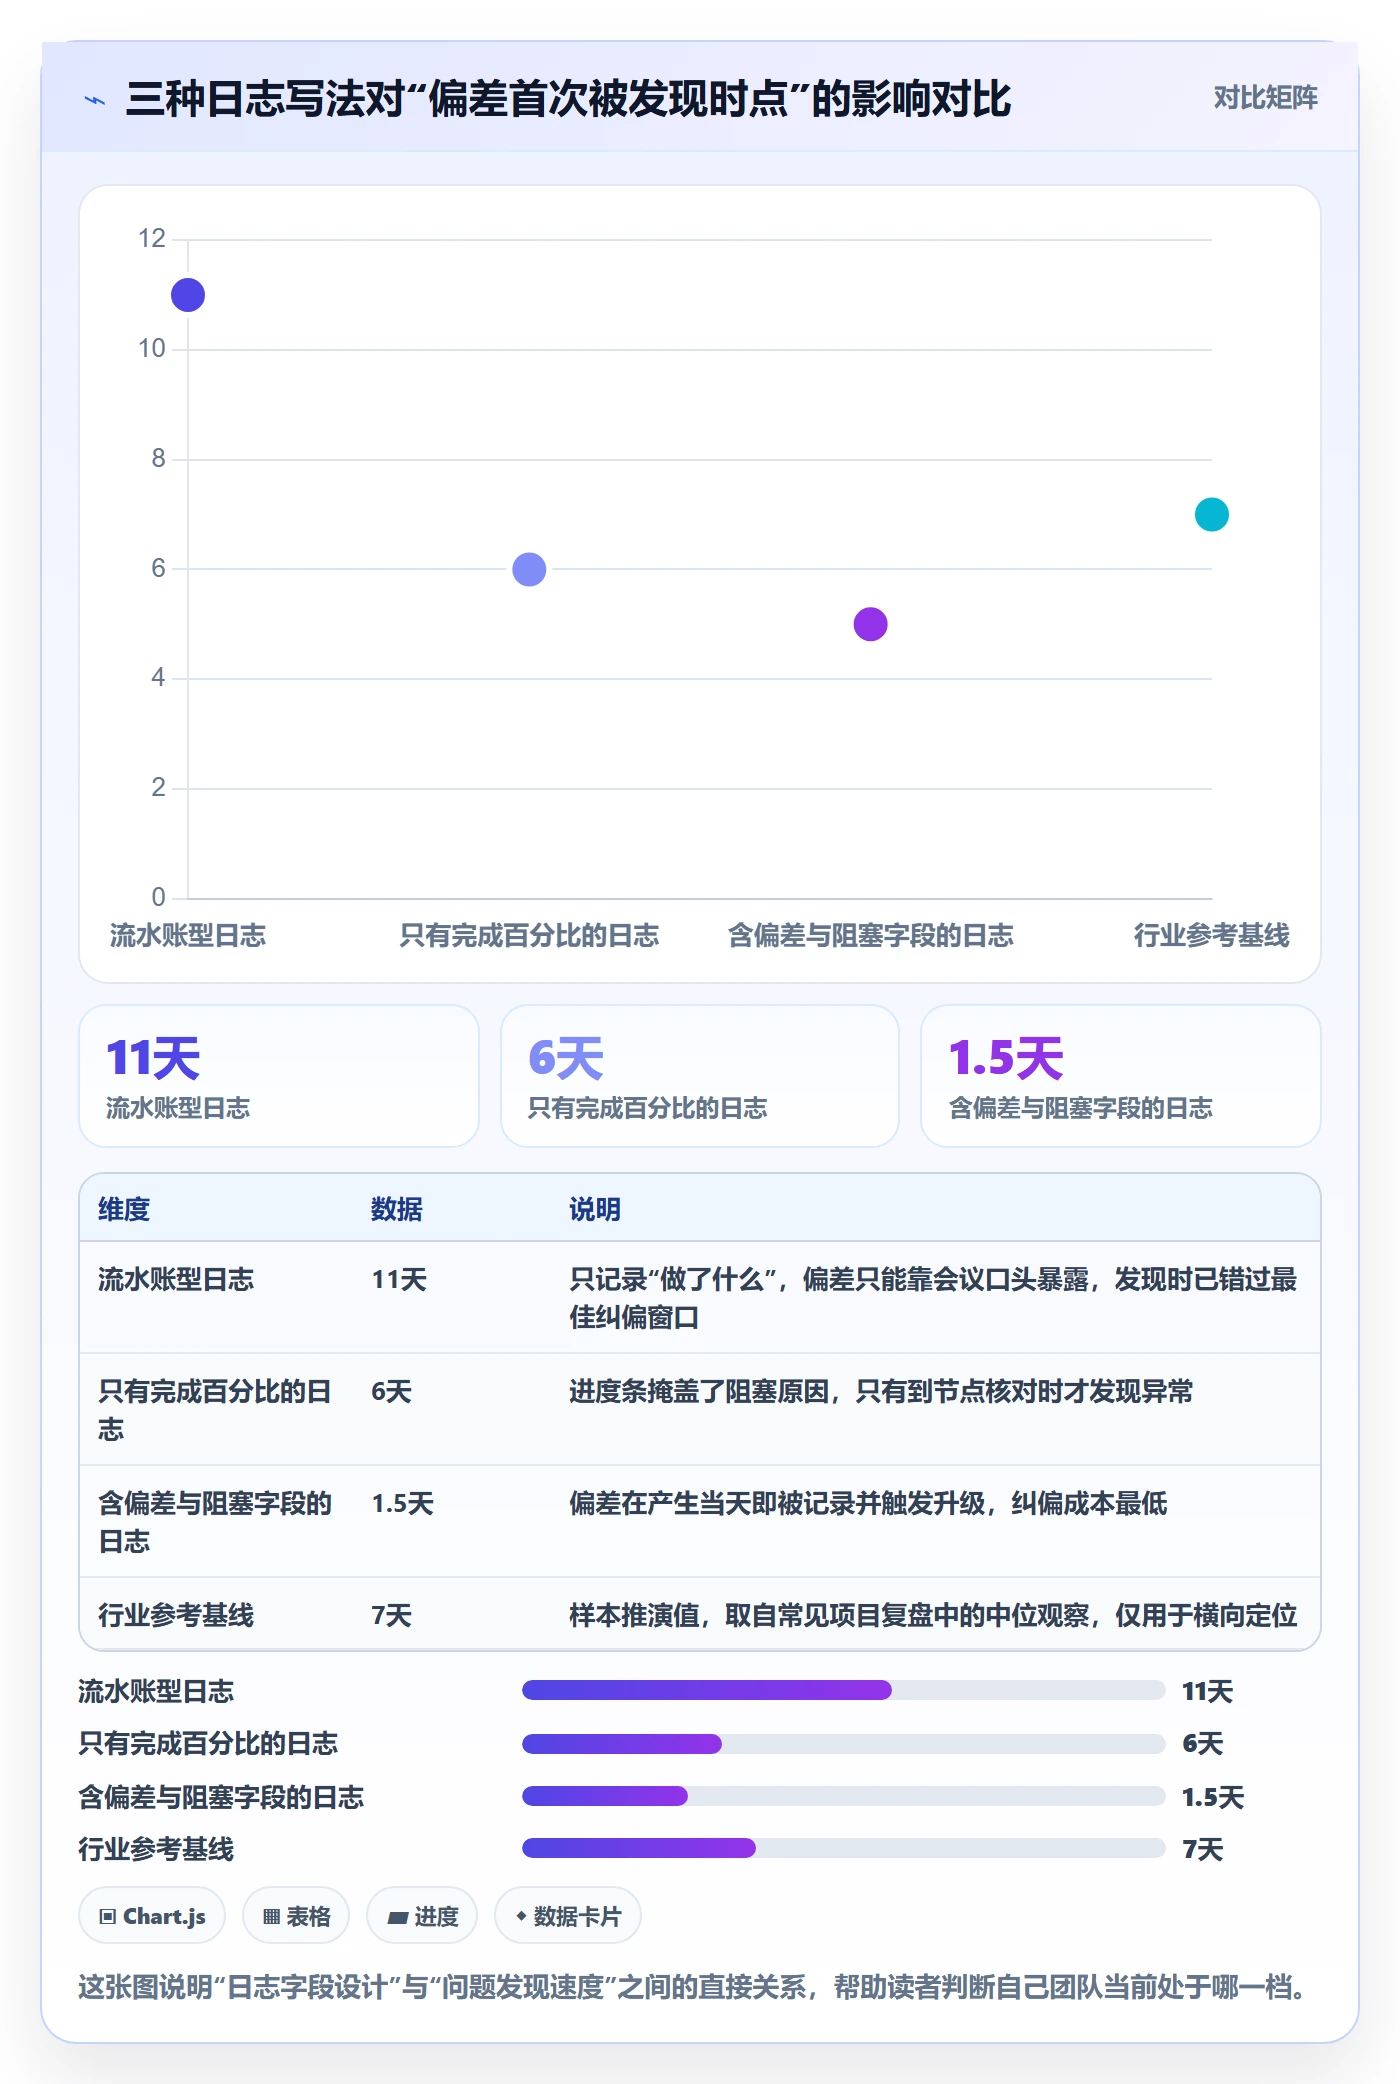Screen dimensions: 1400x2084
Task: Click the Chart.js chip
Action: pyautogui.click(x=152, y=1916)
